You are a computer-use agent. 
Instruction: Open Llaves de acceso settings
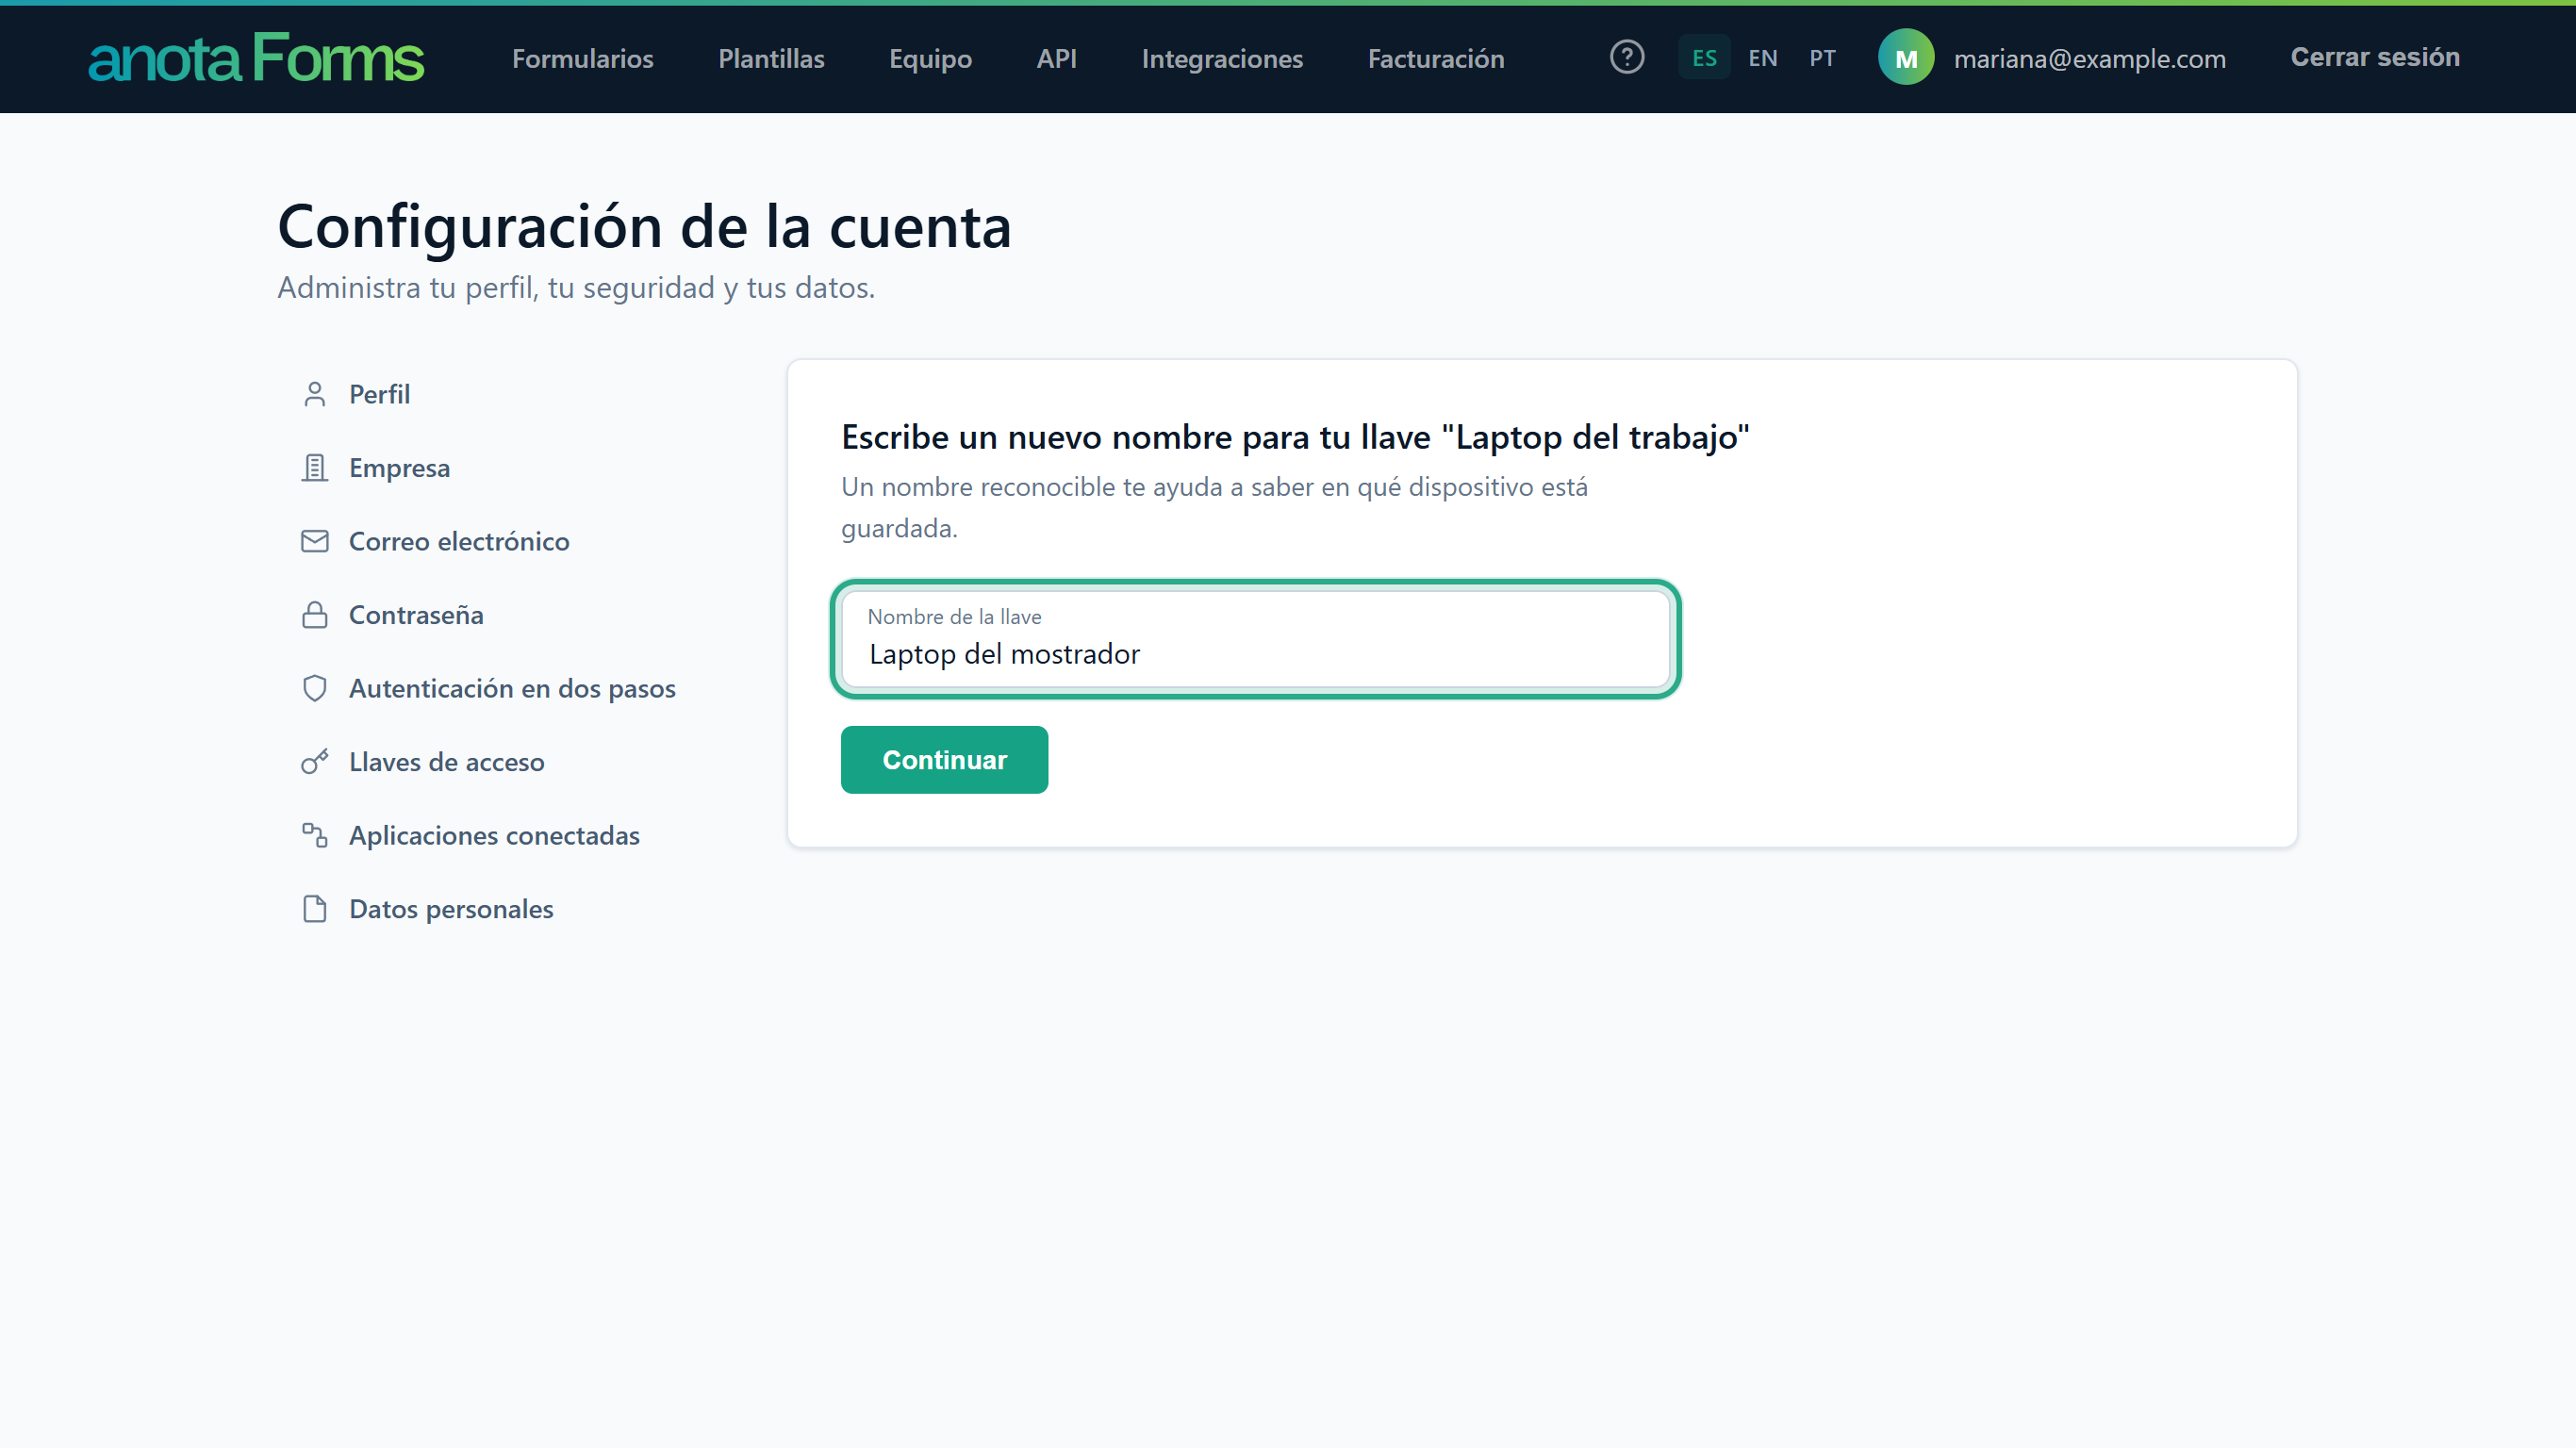446,762
